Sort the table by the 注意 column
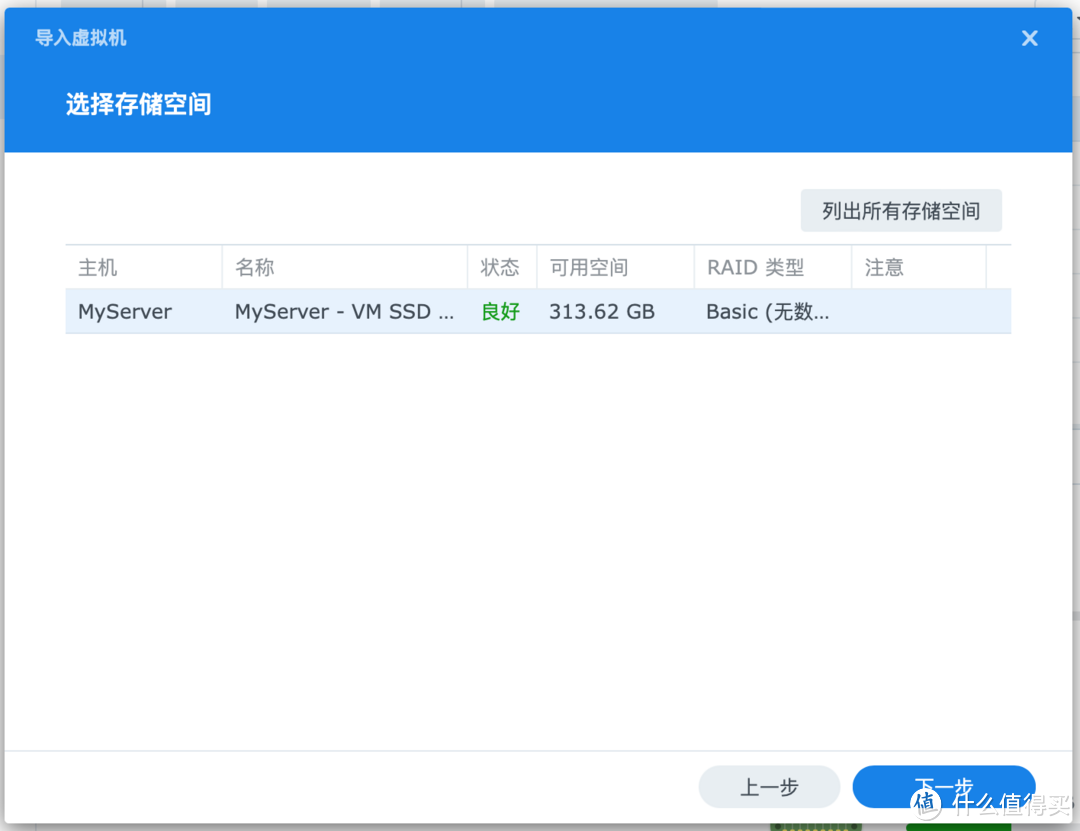Image resolution: width=1080 pixels, height=831 pixels. pyautogui.click(x=884, y=267)
